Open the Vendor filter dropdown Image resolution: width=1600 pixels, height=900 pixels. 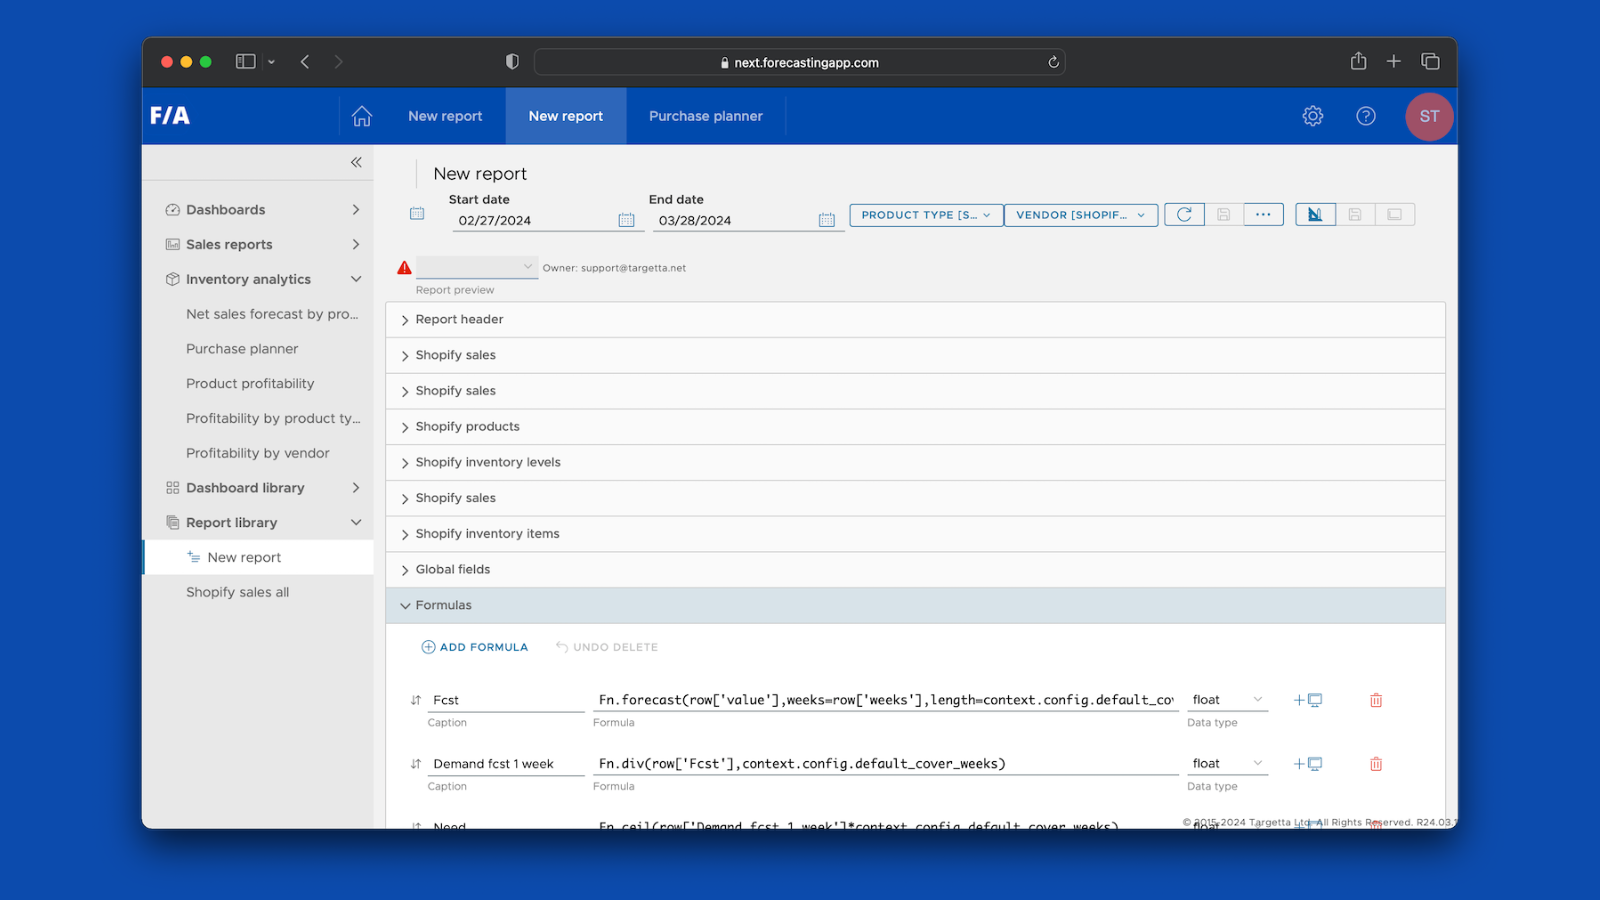(x=1081, y=215)
